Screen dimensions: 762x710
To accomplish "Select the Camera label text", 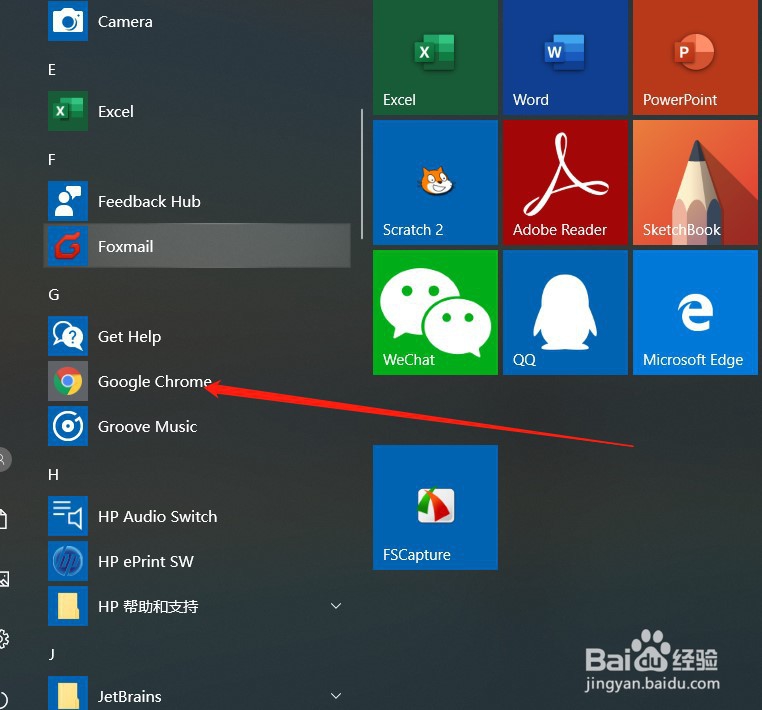I will pos(125,21).
